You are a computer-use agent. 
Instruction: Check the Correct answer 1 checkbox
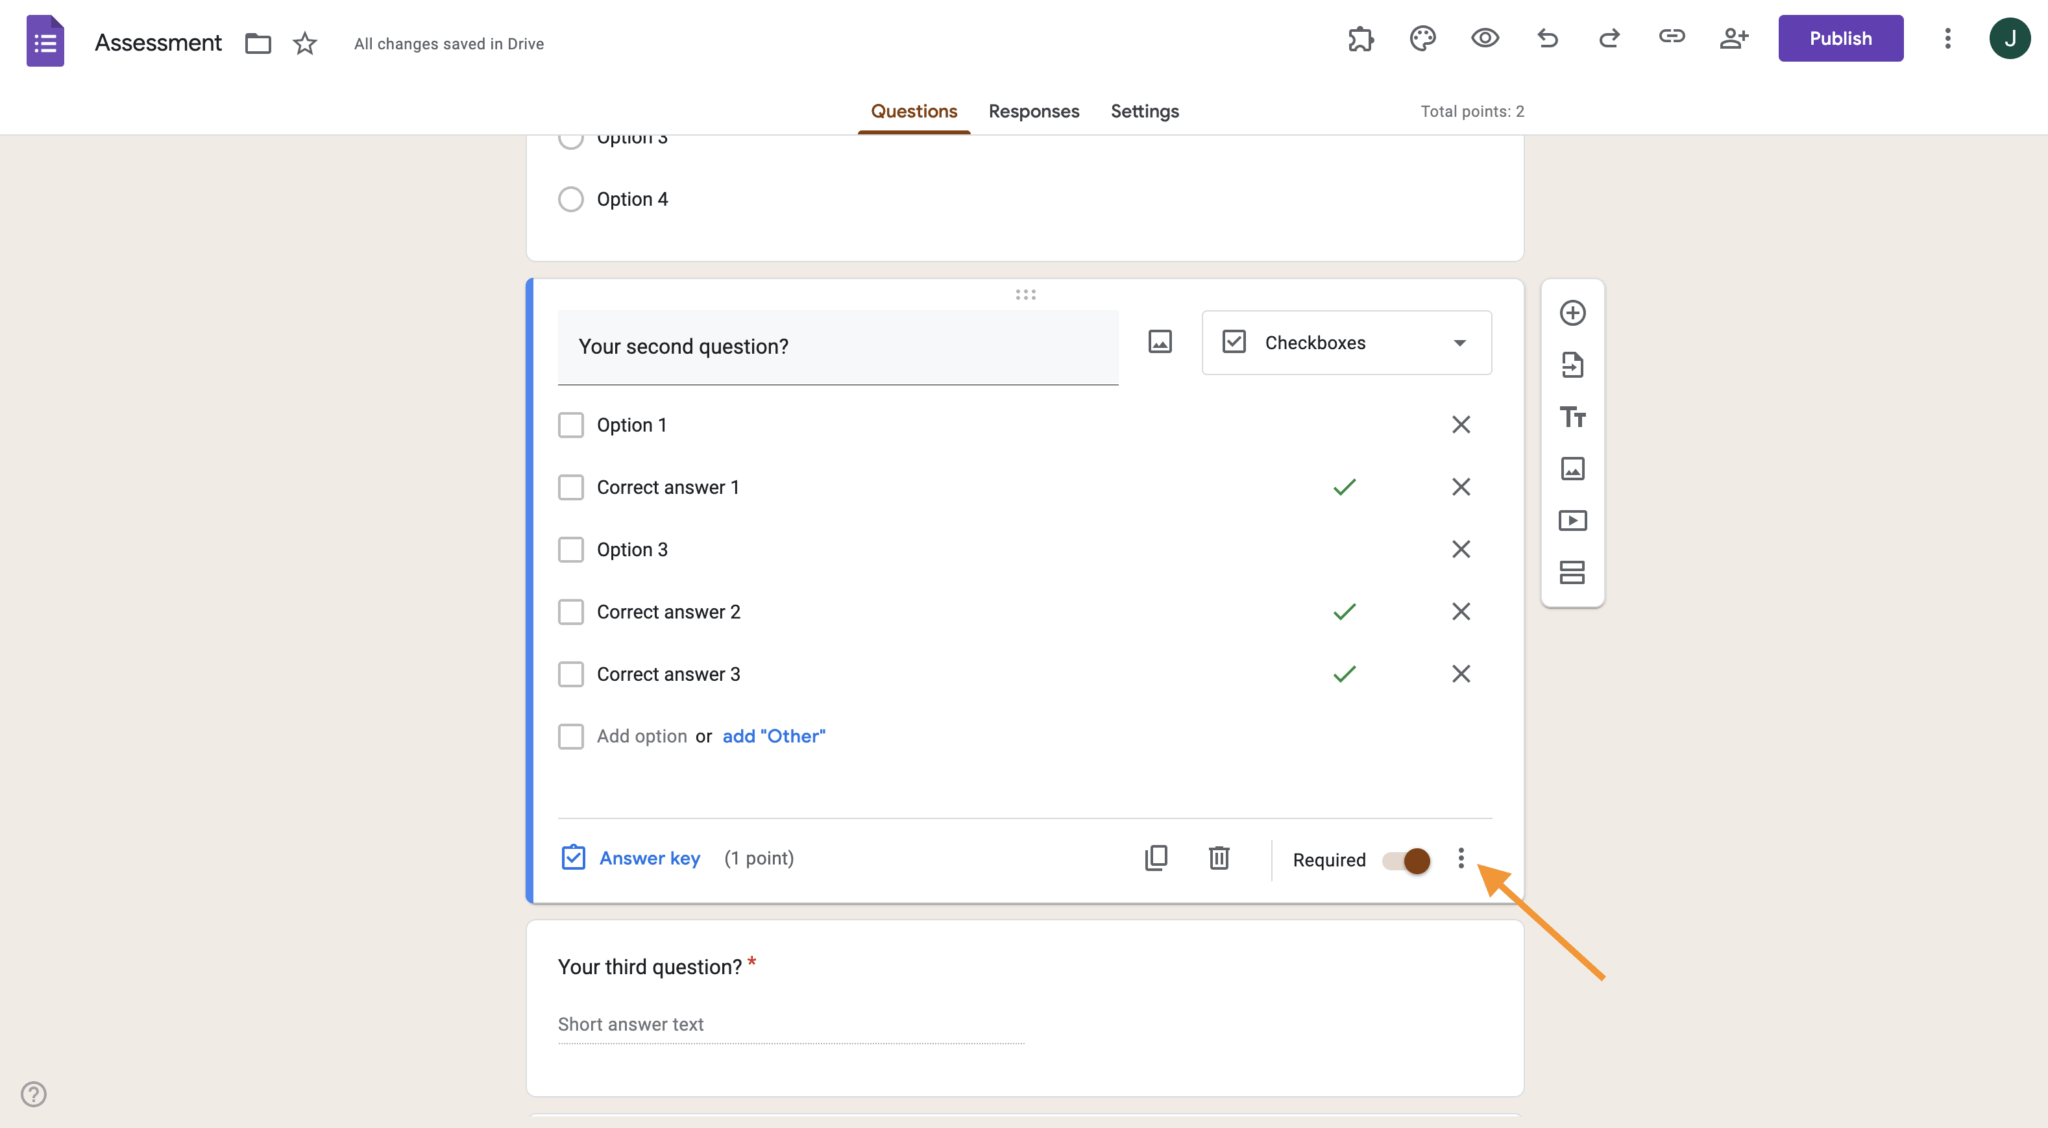pyautogui.click(x=571, y=487)
